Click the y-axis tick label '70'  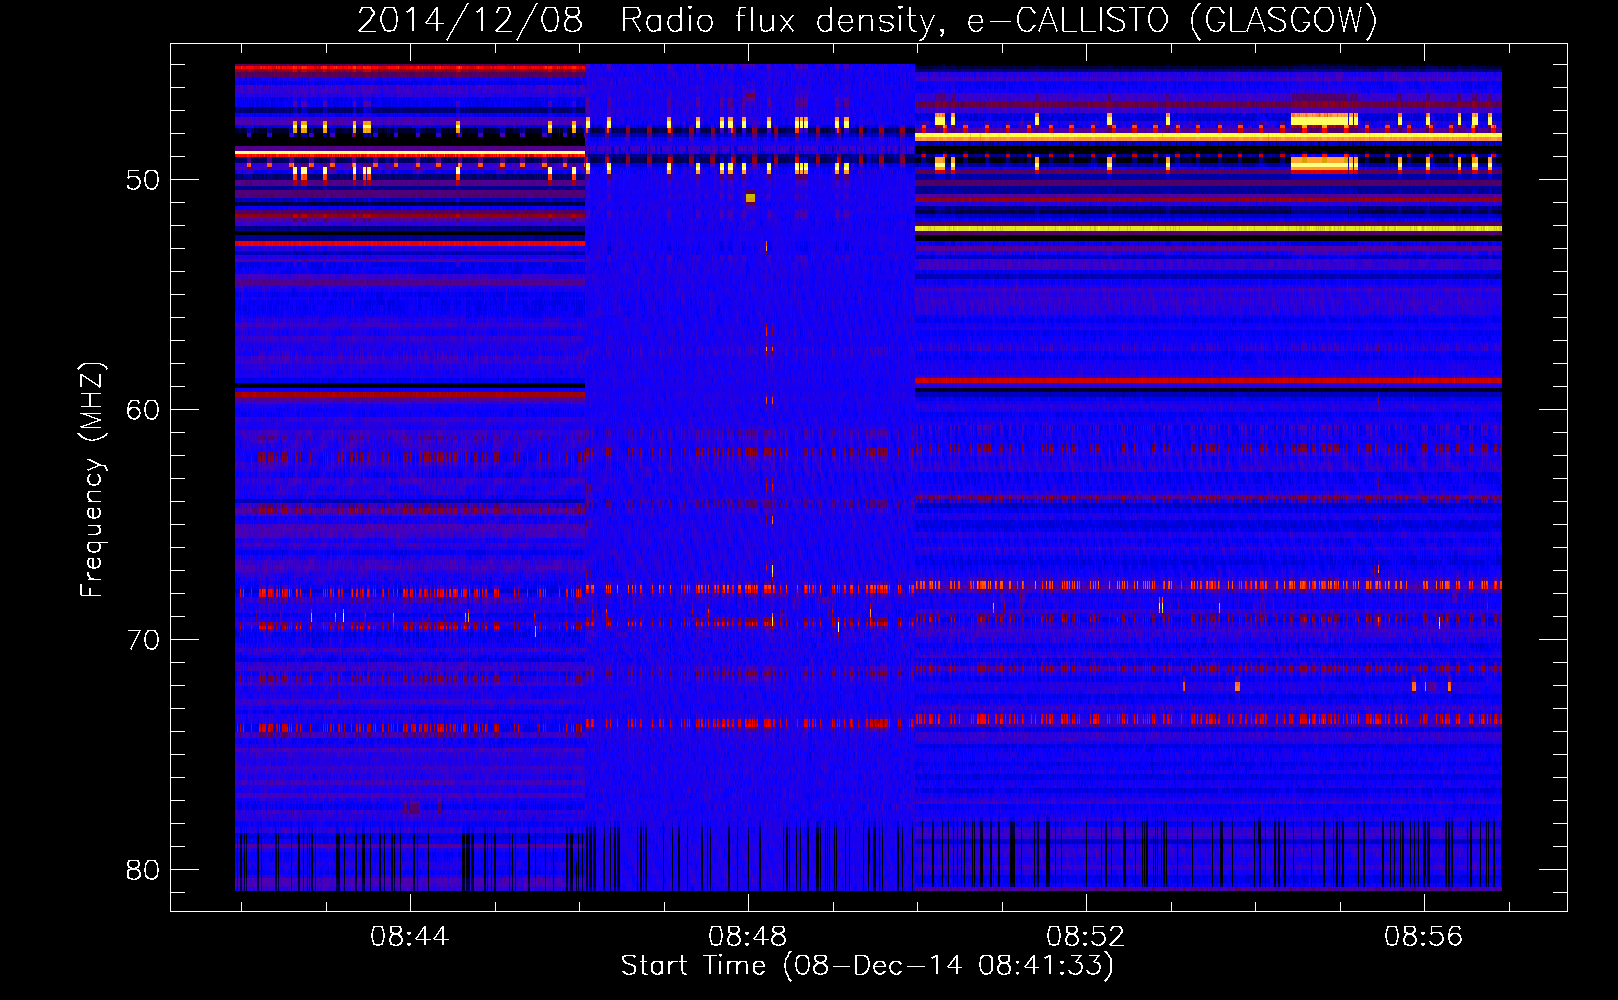(143, 640)
